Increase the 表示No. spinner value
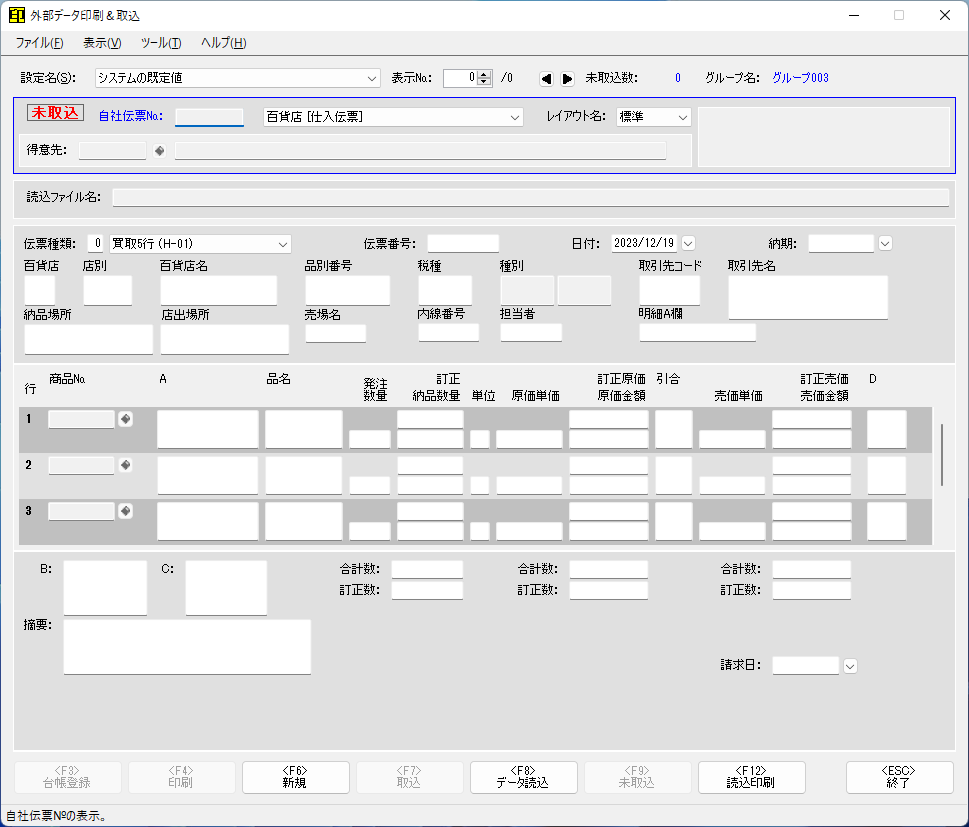This screenshot has width=969, height=827. pos(485,74)
